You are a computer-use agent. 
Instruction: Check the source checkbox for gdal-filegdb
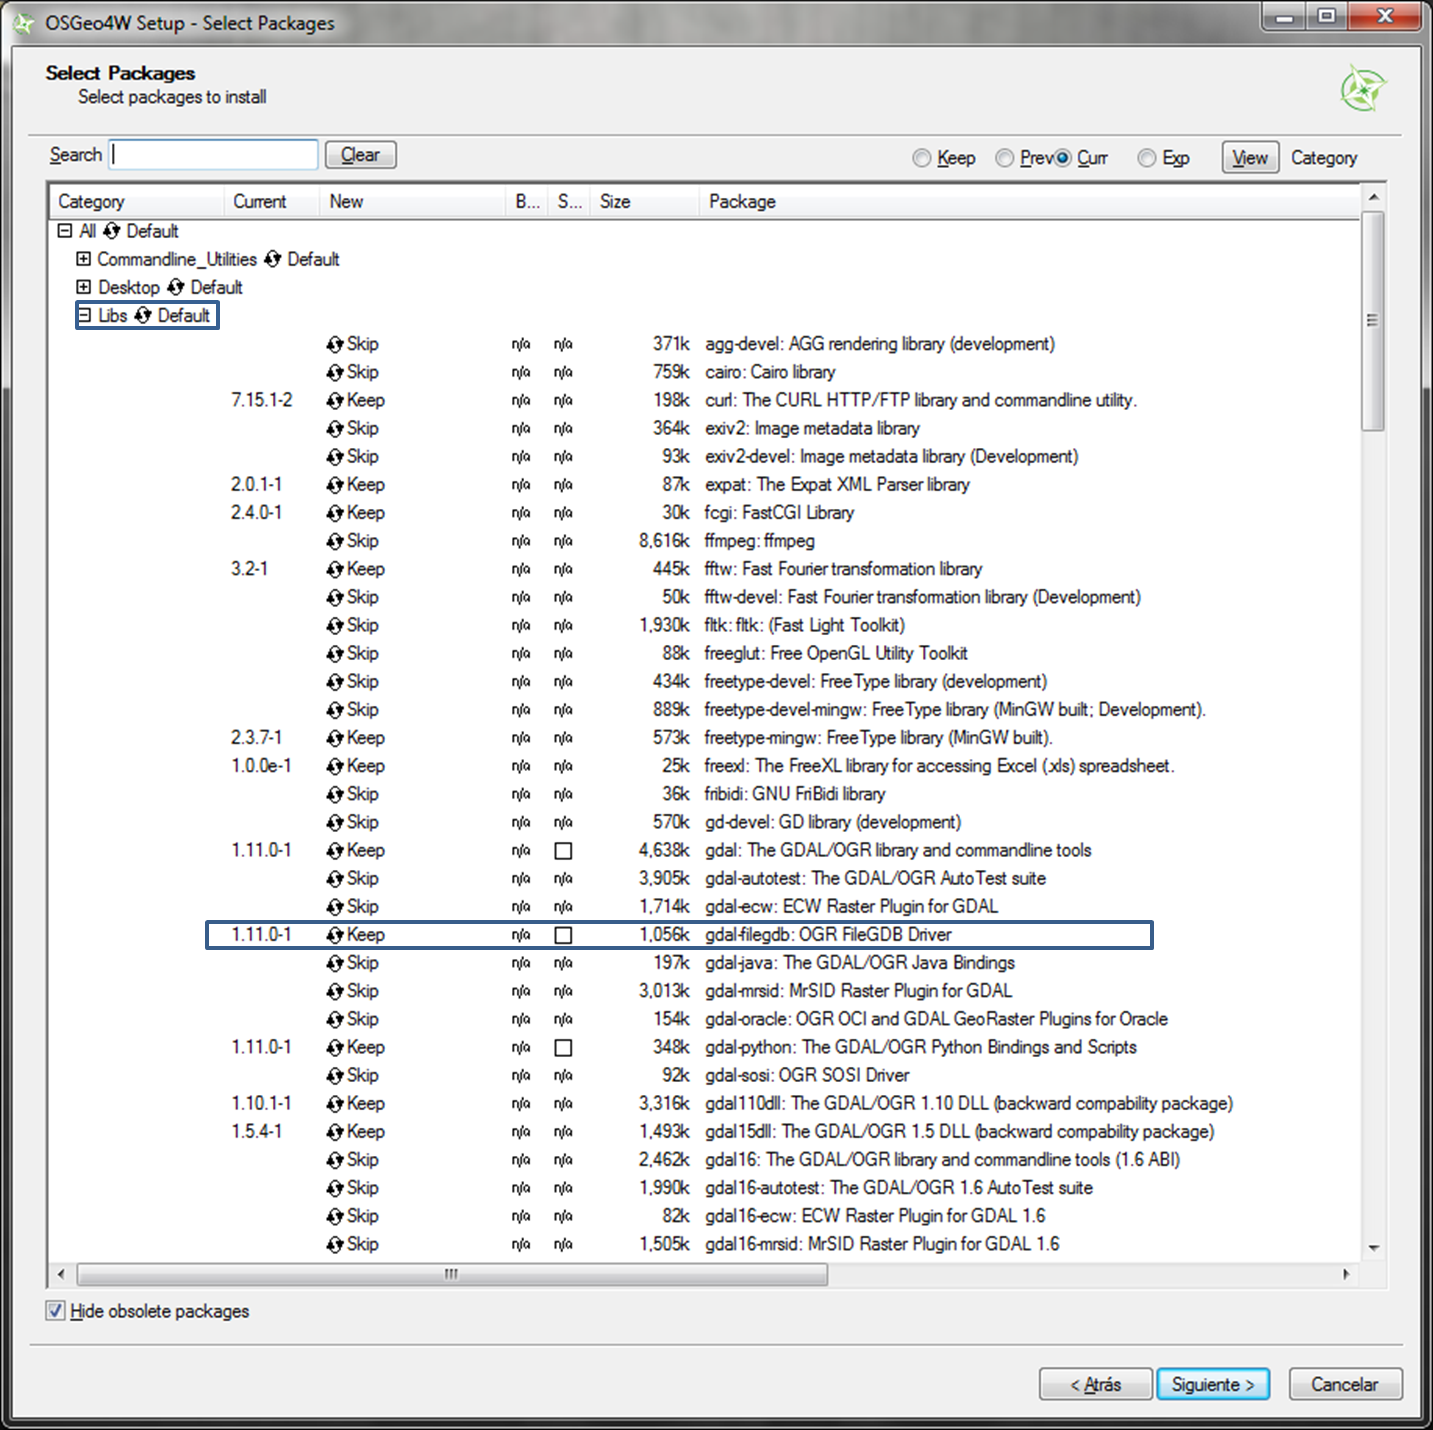pos(564,935)
